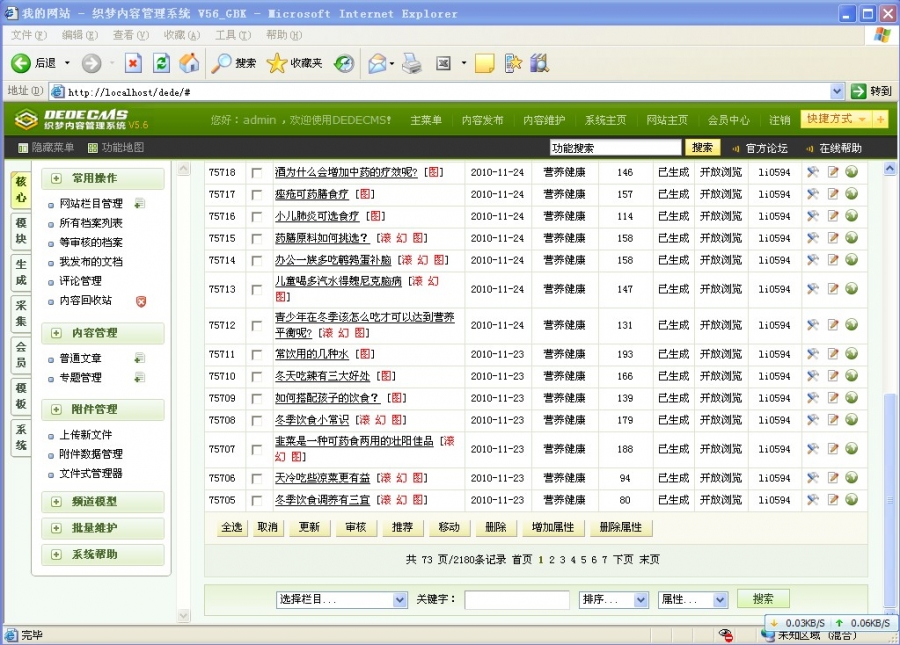Click the properties tool icon for article 75712
This screenshot has width=900, height=645.
tap(813, 325)
